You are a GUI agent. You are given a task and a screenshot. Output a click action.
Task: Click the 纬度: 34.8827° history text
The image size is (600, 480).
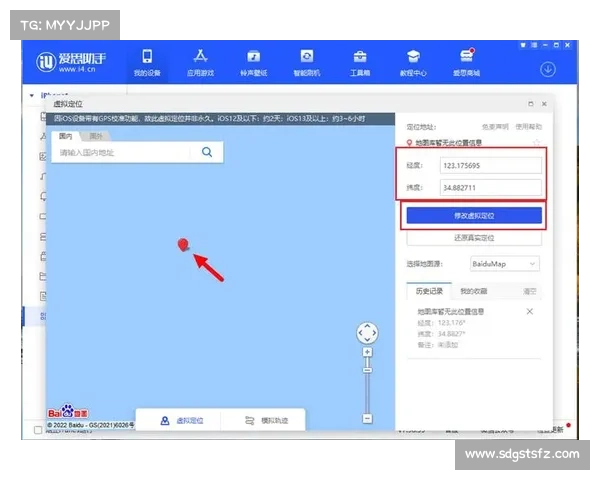441,334
